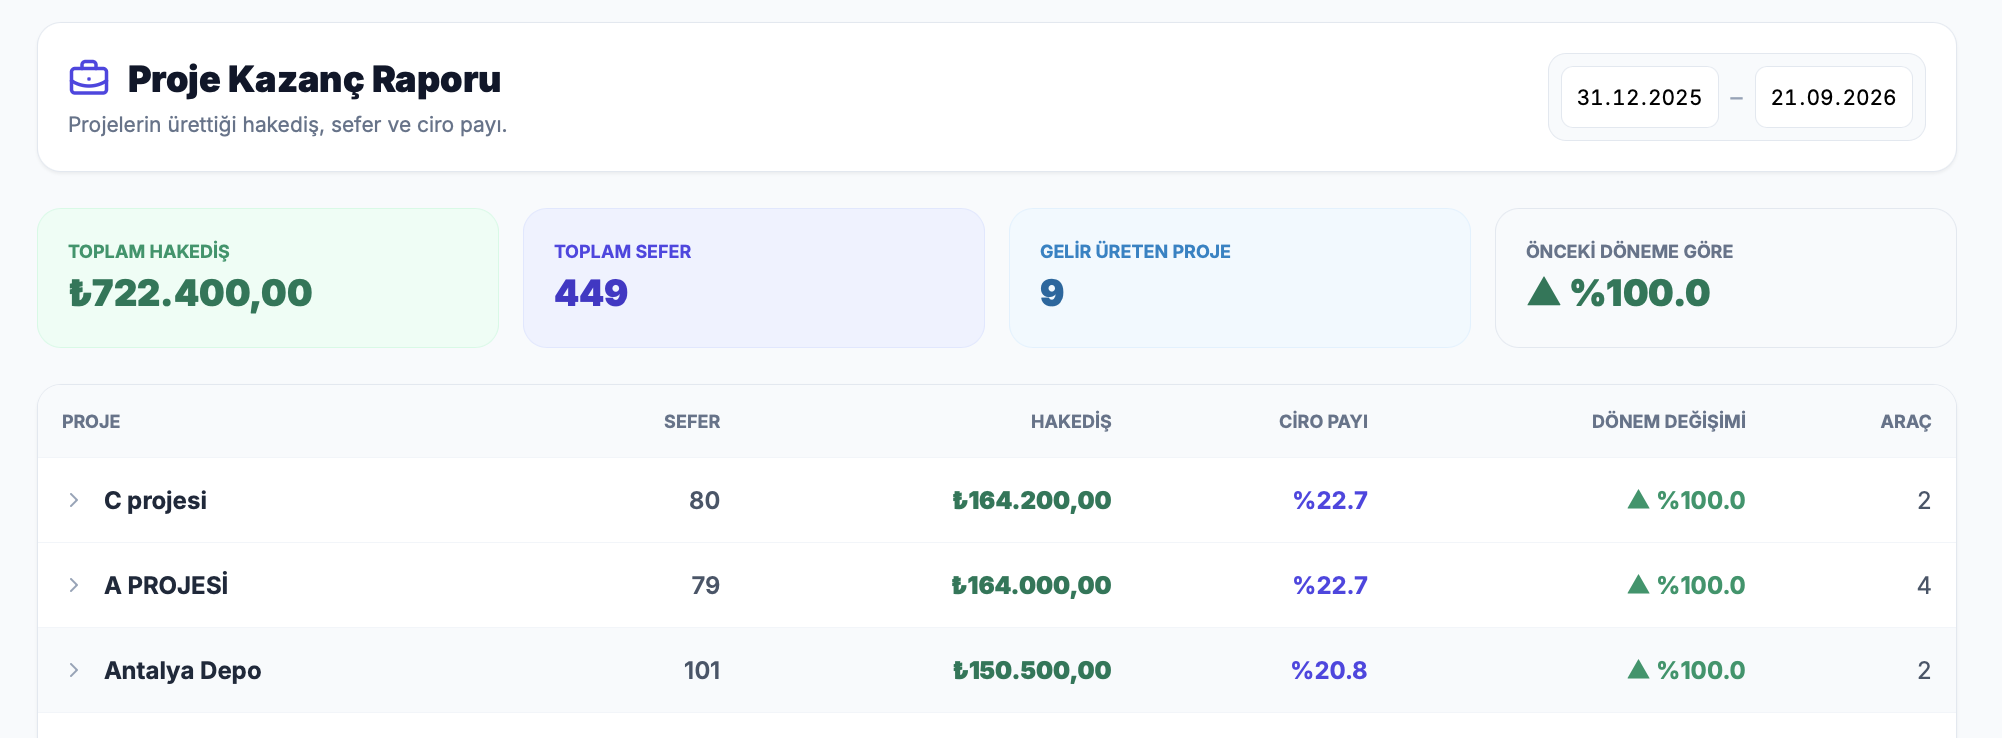The image size is (2002, 738).
Task: Click the SEFER column header
Action: pos(692,422)
